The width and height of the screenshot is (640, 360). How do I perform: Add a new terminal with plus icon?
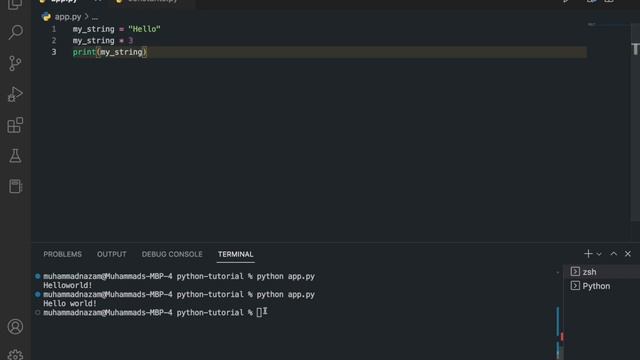(588, 254)
